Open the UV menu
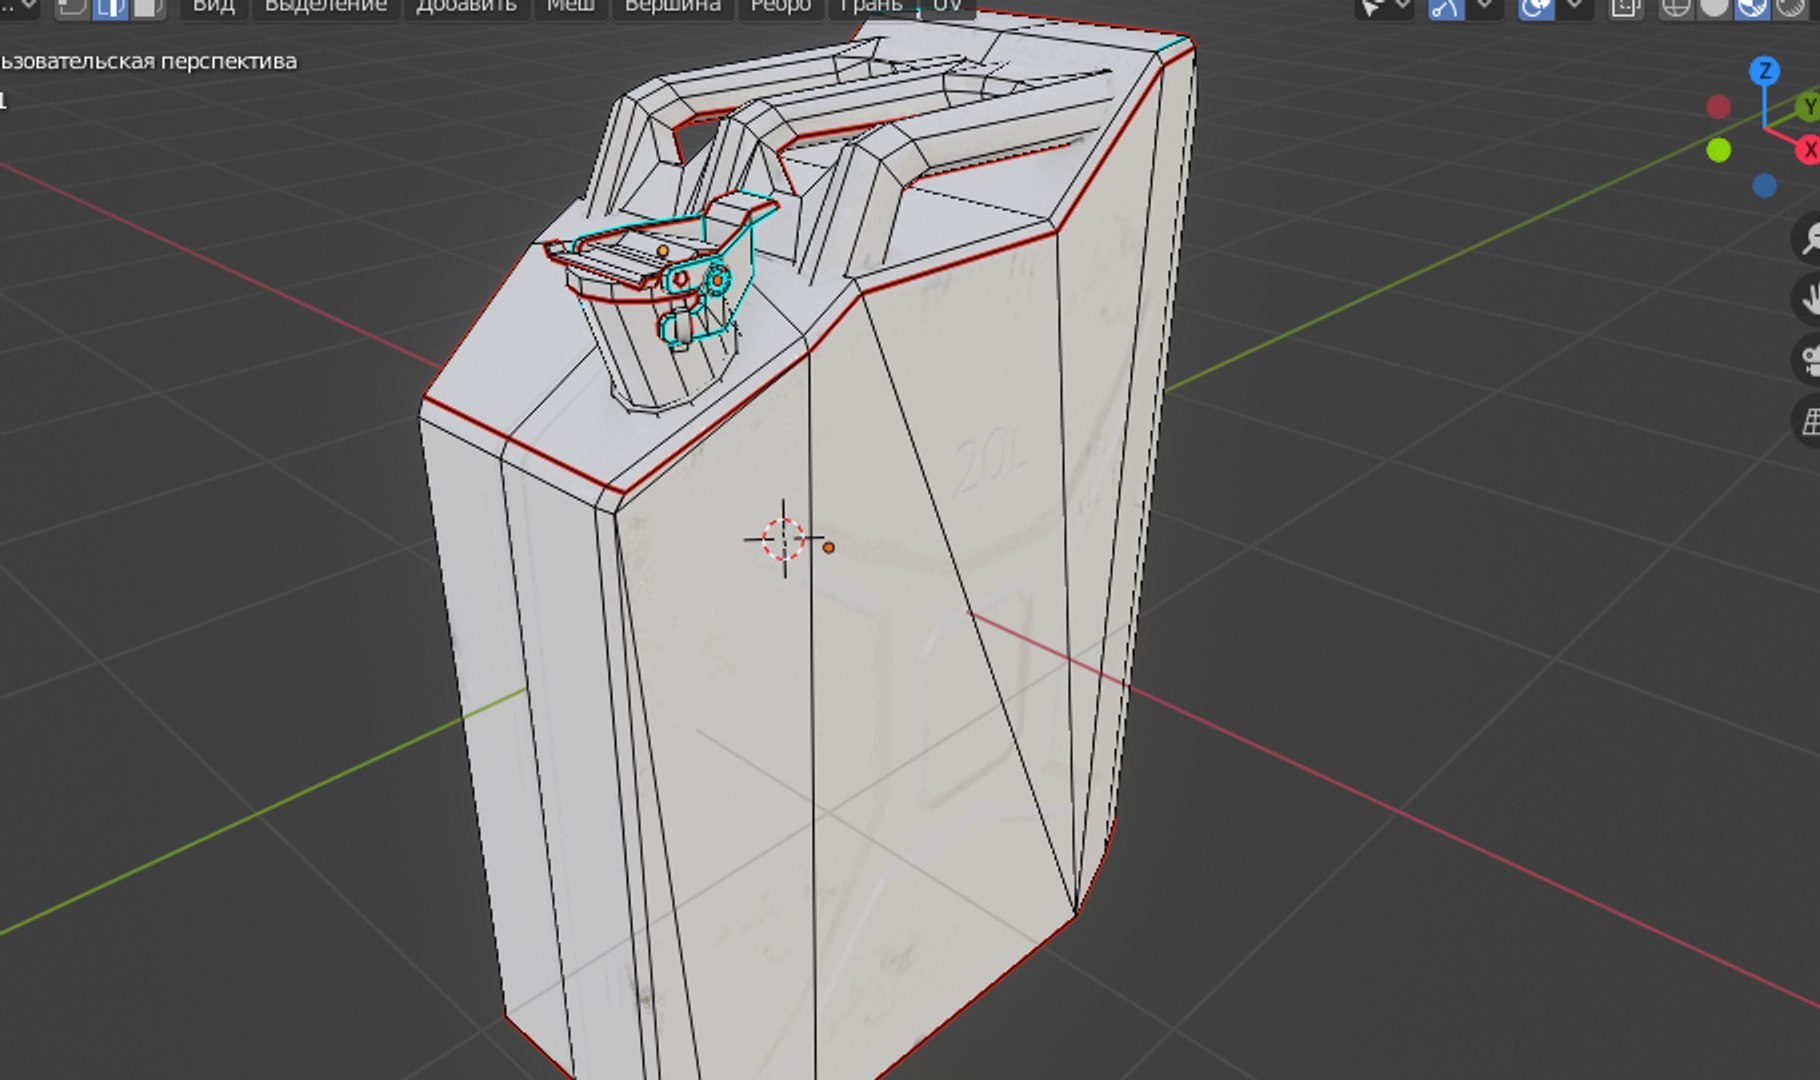Viewport: 1820px width, 1080px height. coord(947,7)
